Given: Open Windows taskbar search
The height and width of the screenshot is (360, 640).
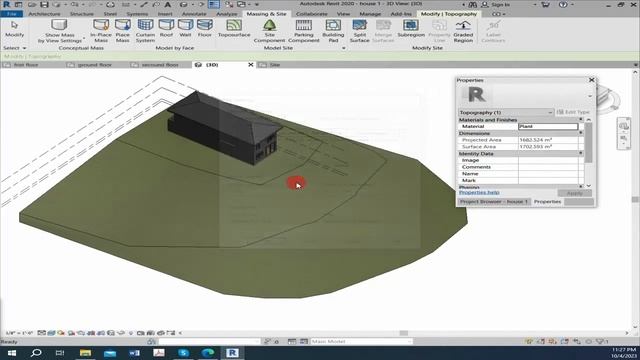Looking at the screenshot, I should (36, 353).
